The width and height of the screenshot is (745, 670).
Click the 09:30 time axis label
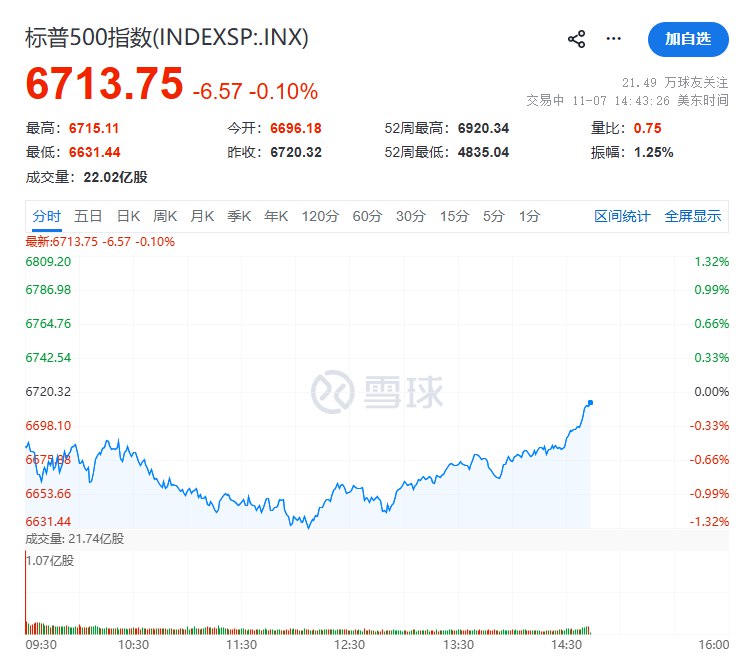click(41, 645)
